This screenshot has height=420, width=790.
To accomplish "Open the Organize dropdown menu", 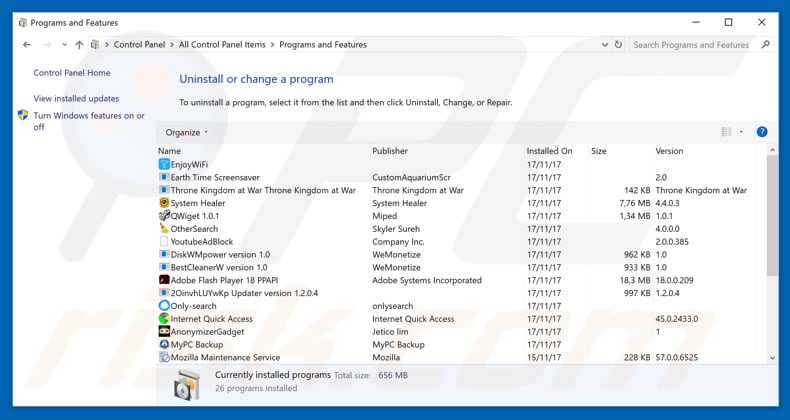I will (x=186, y=132).
